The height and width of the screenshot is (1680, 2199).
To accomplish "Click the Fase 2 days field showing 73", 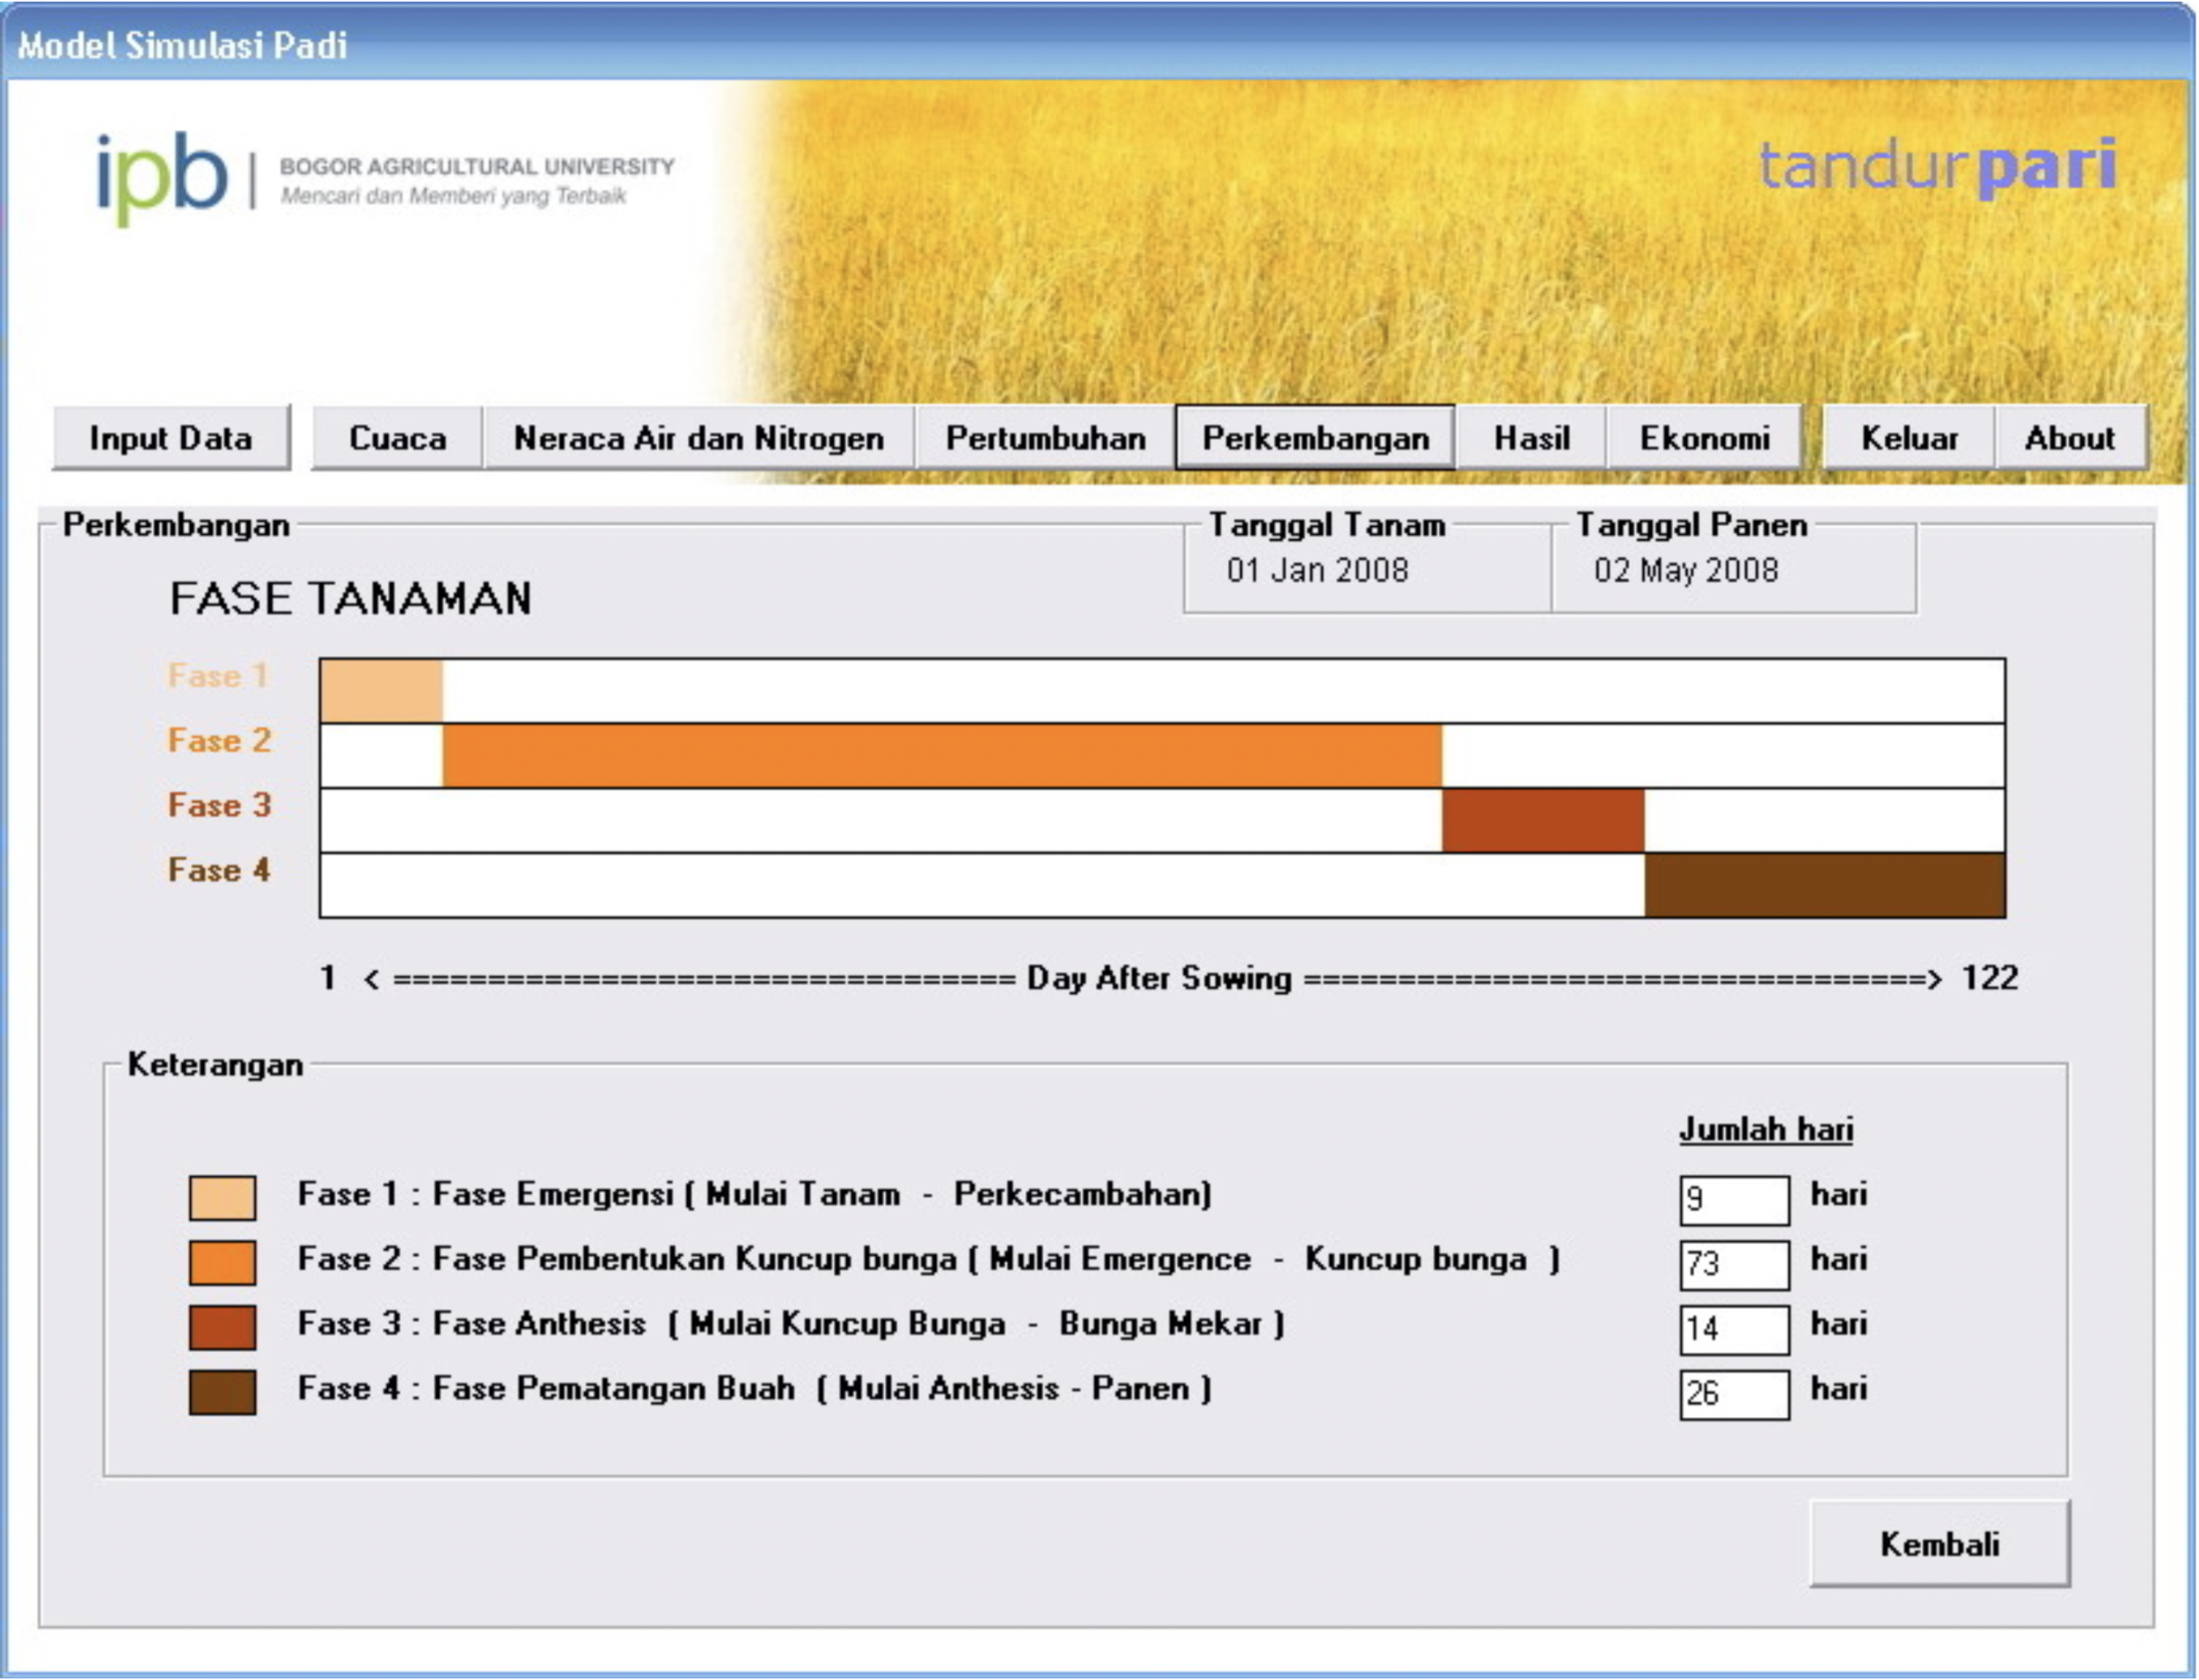I will point(1734,1264).
